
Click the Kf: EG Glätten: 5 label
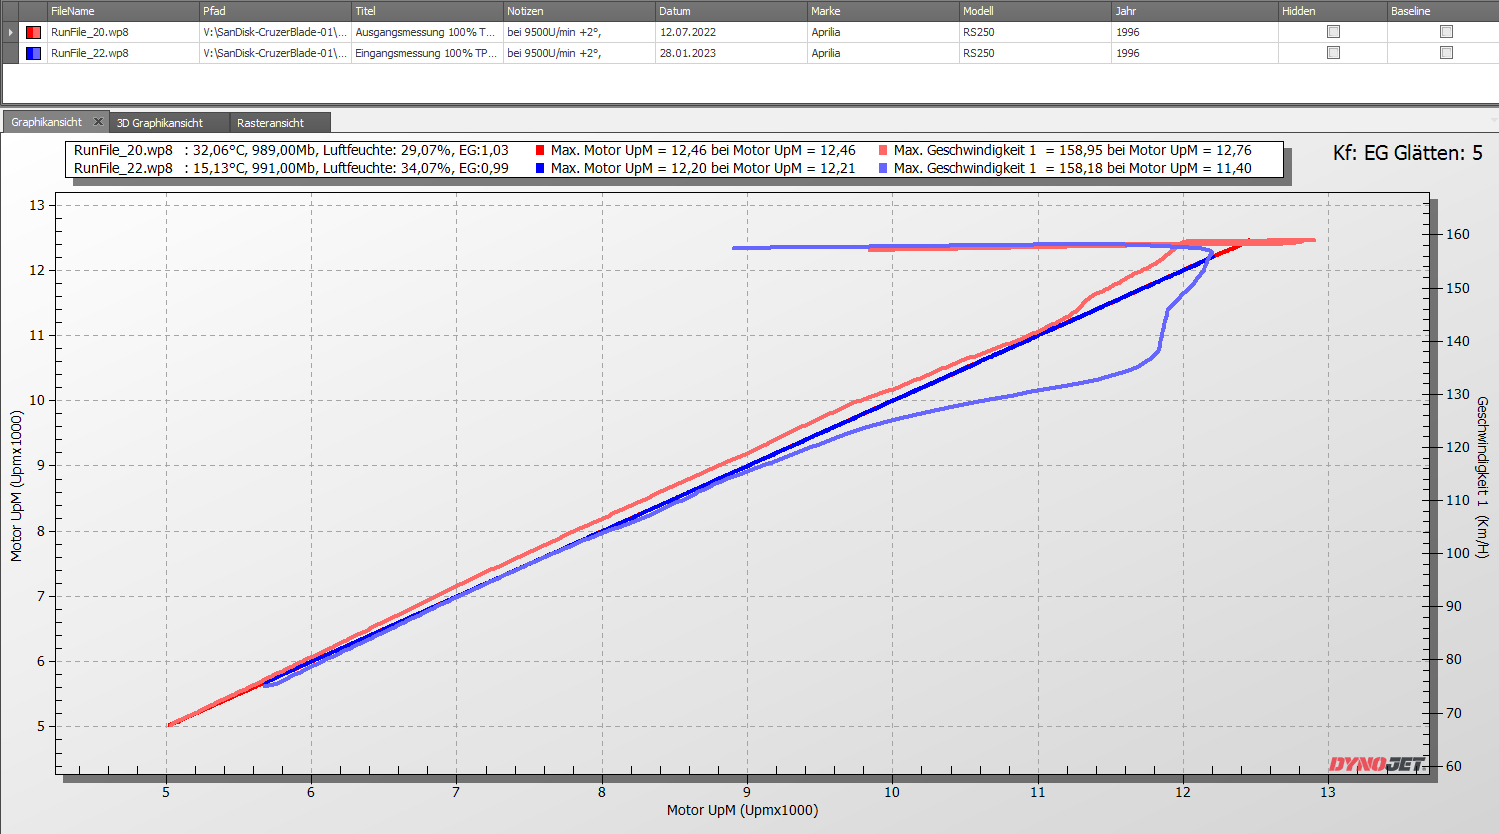tap(1407, 153)
